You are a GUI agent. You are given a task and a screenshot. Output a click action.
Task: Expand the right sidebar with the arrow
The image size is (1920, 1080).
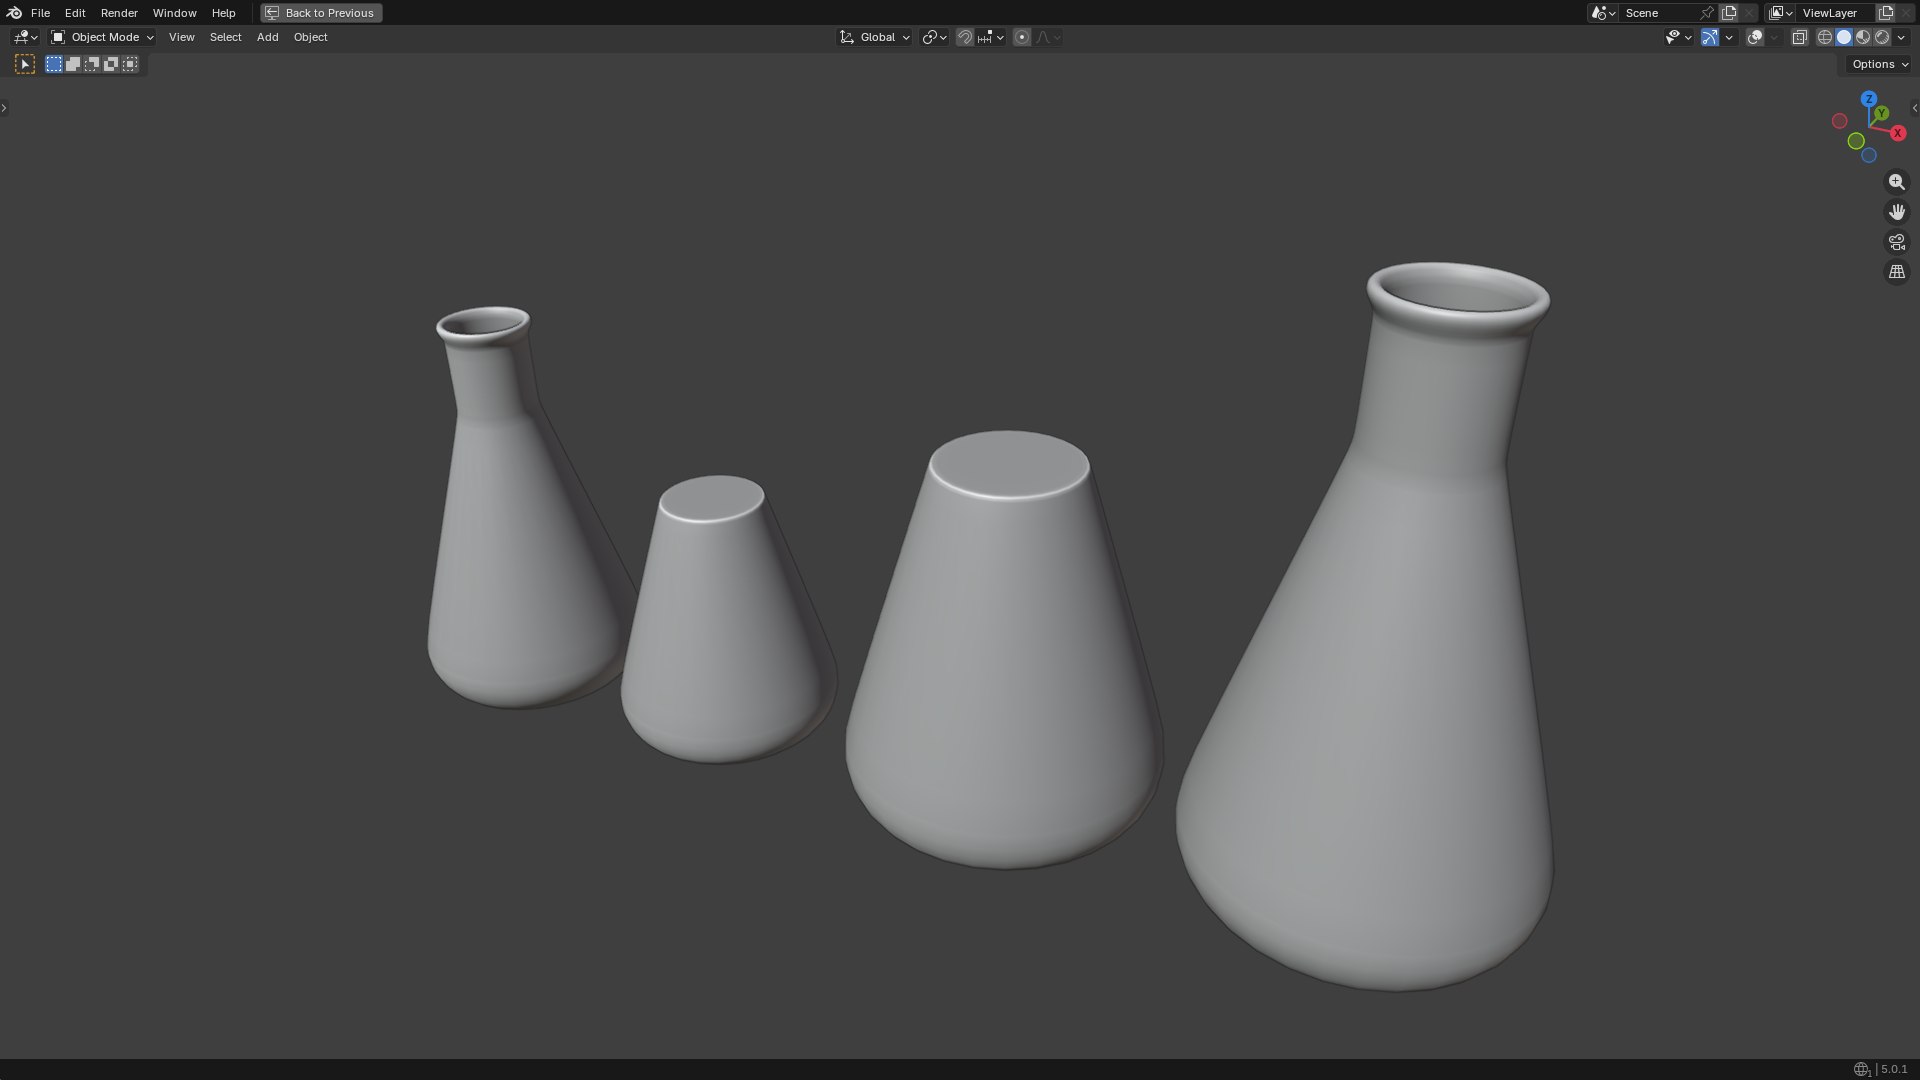point(1915,108)
